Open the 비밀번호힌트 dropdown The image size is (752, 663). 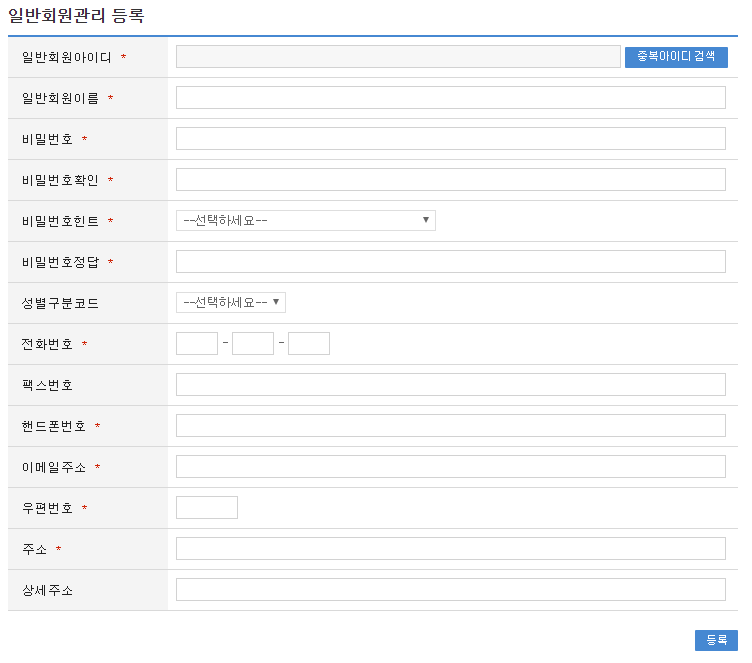[x=305, y=220]
